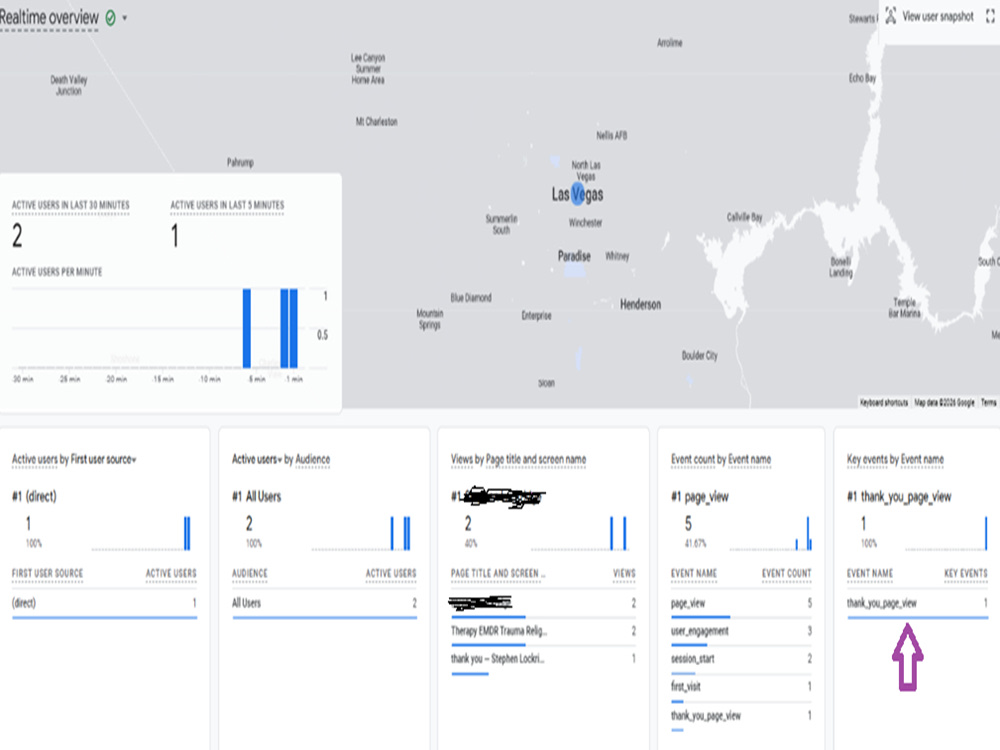The image size is (1000, 750).
Task: Click the Boulder City label on the map
Action: [x=700, y=356]
